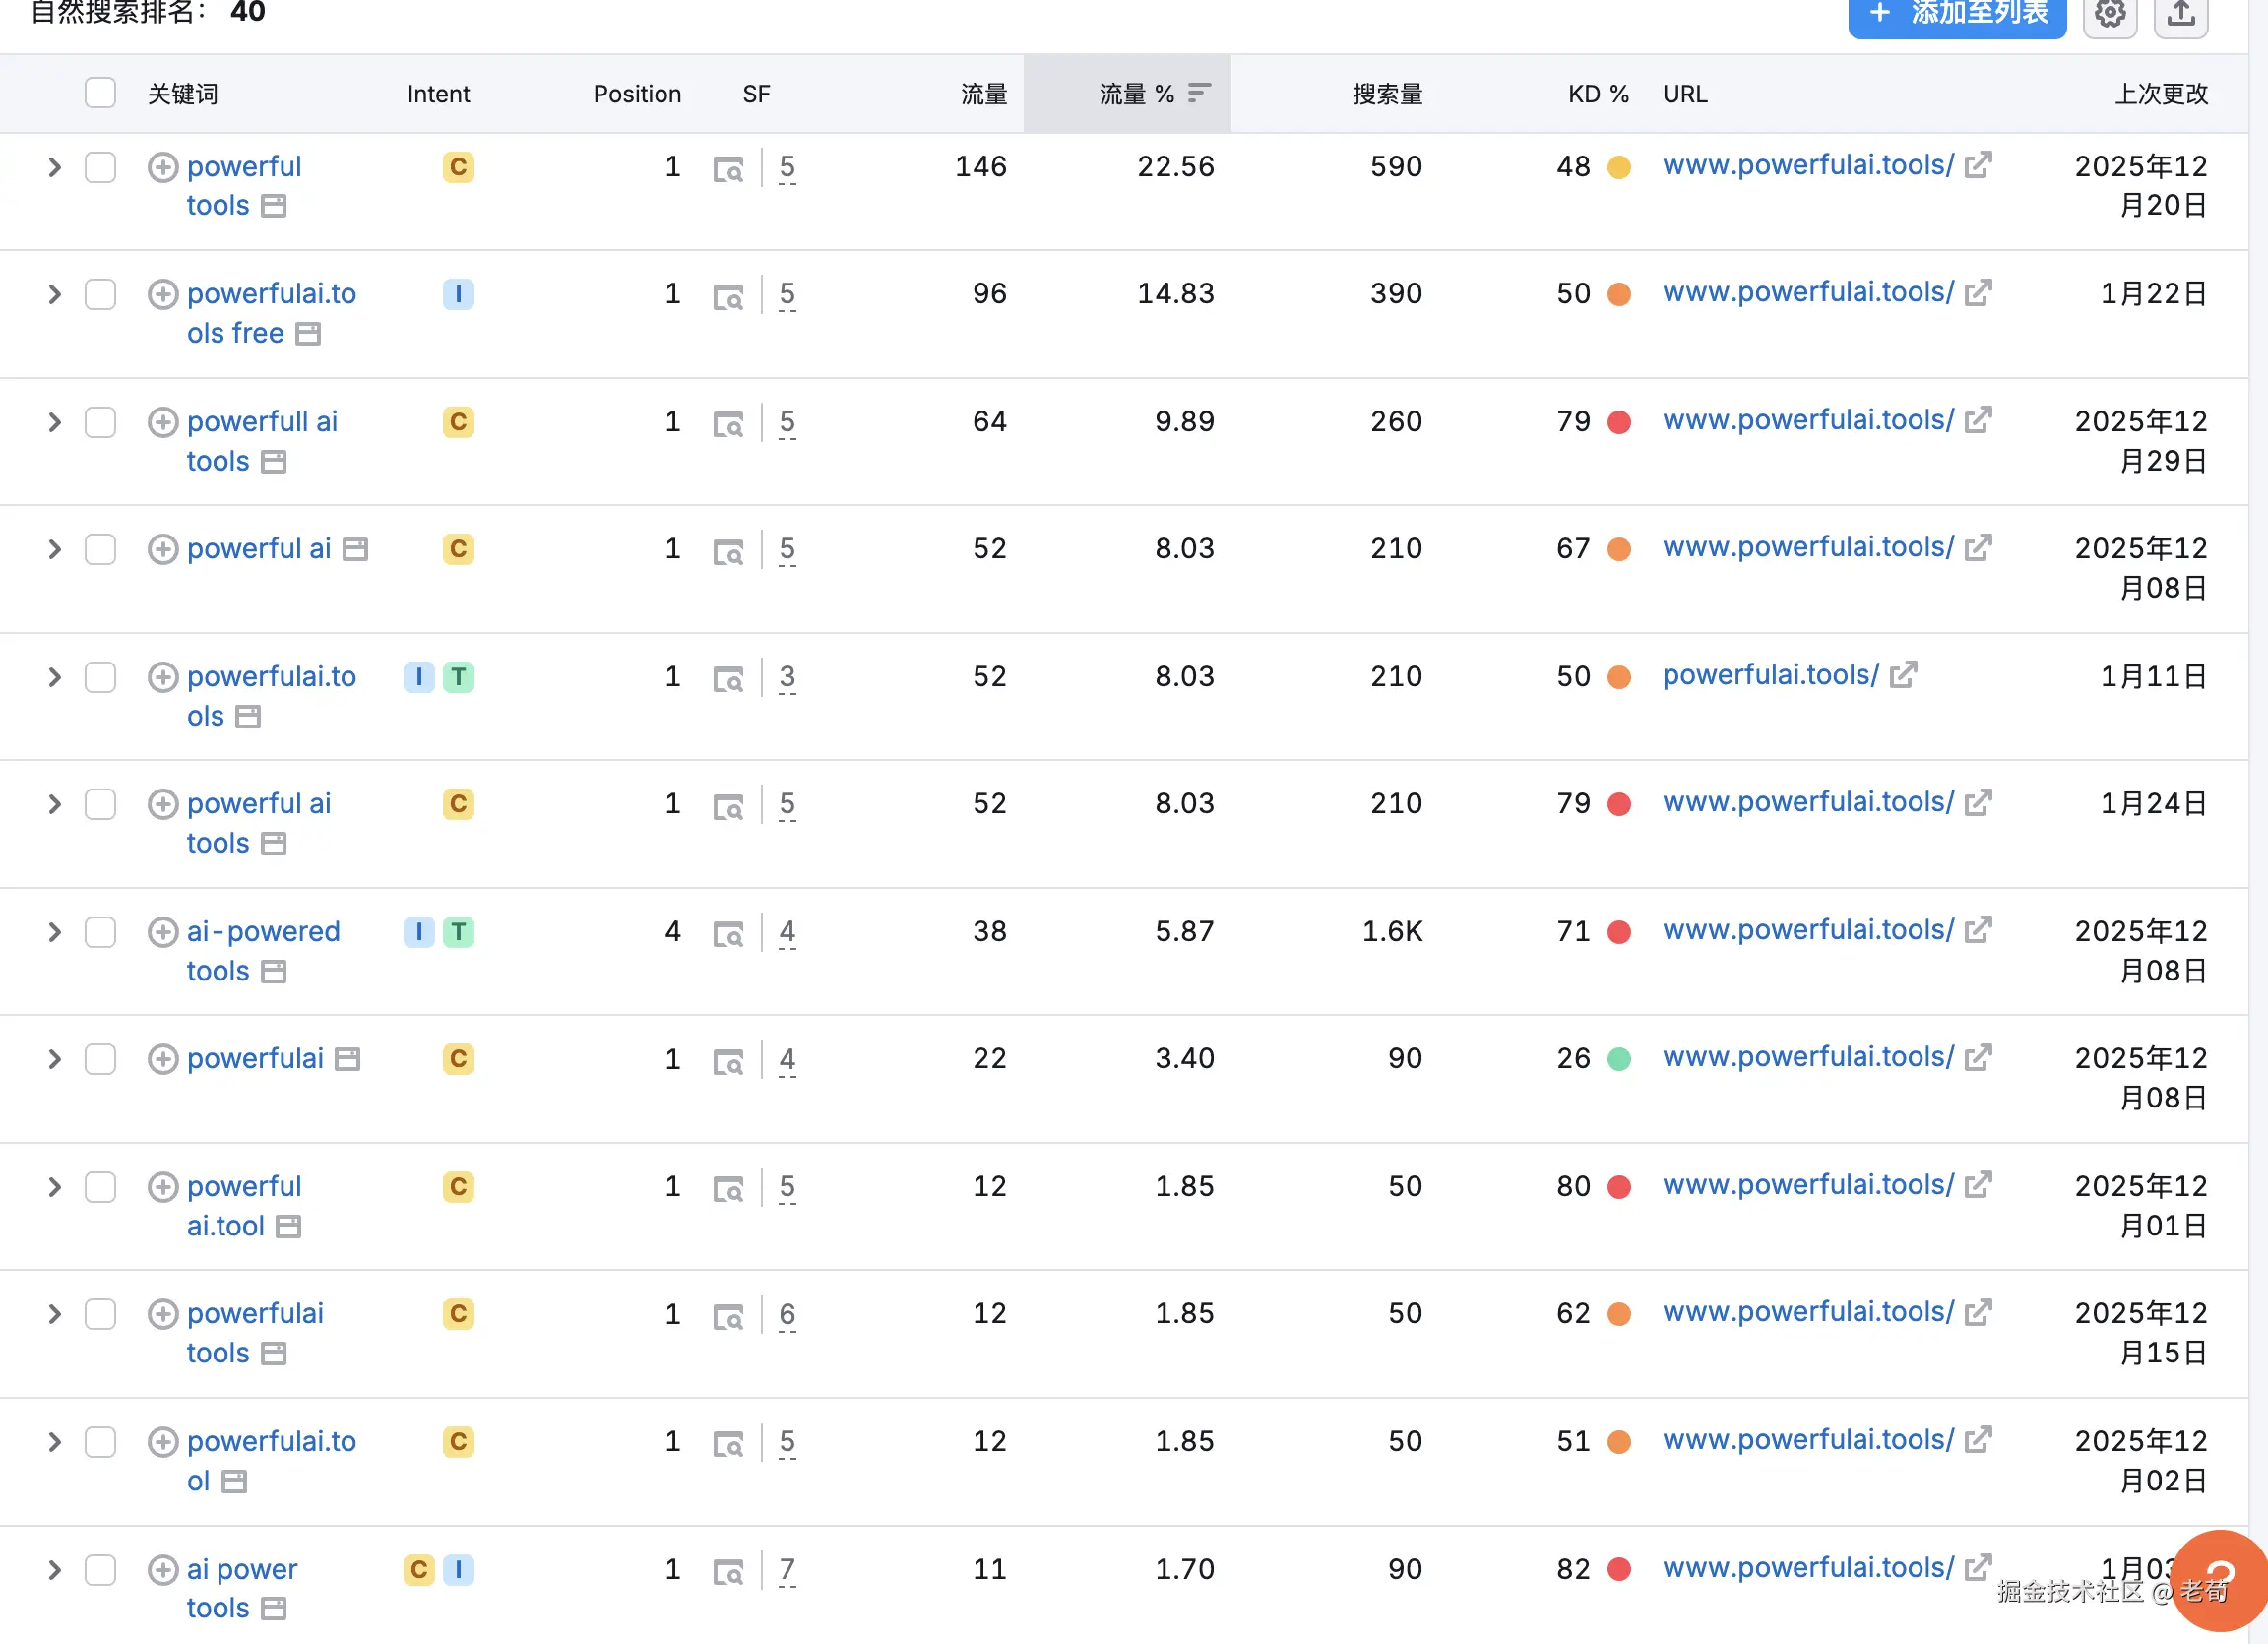Open external link icon for powerfulai.tools/ URL
This screenshot has height=1644, width=2268.
click(x=1903, y=675)
